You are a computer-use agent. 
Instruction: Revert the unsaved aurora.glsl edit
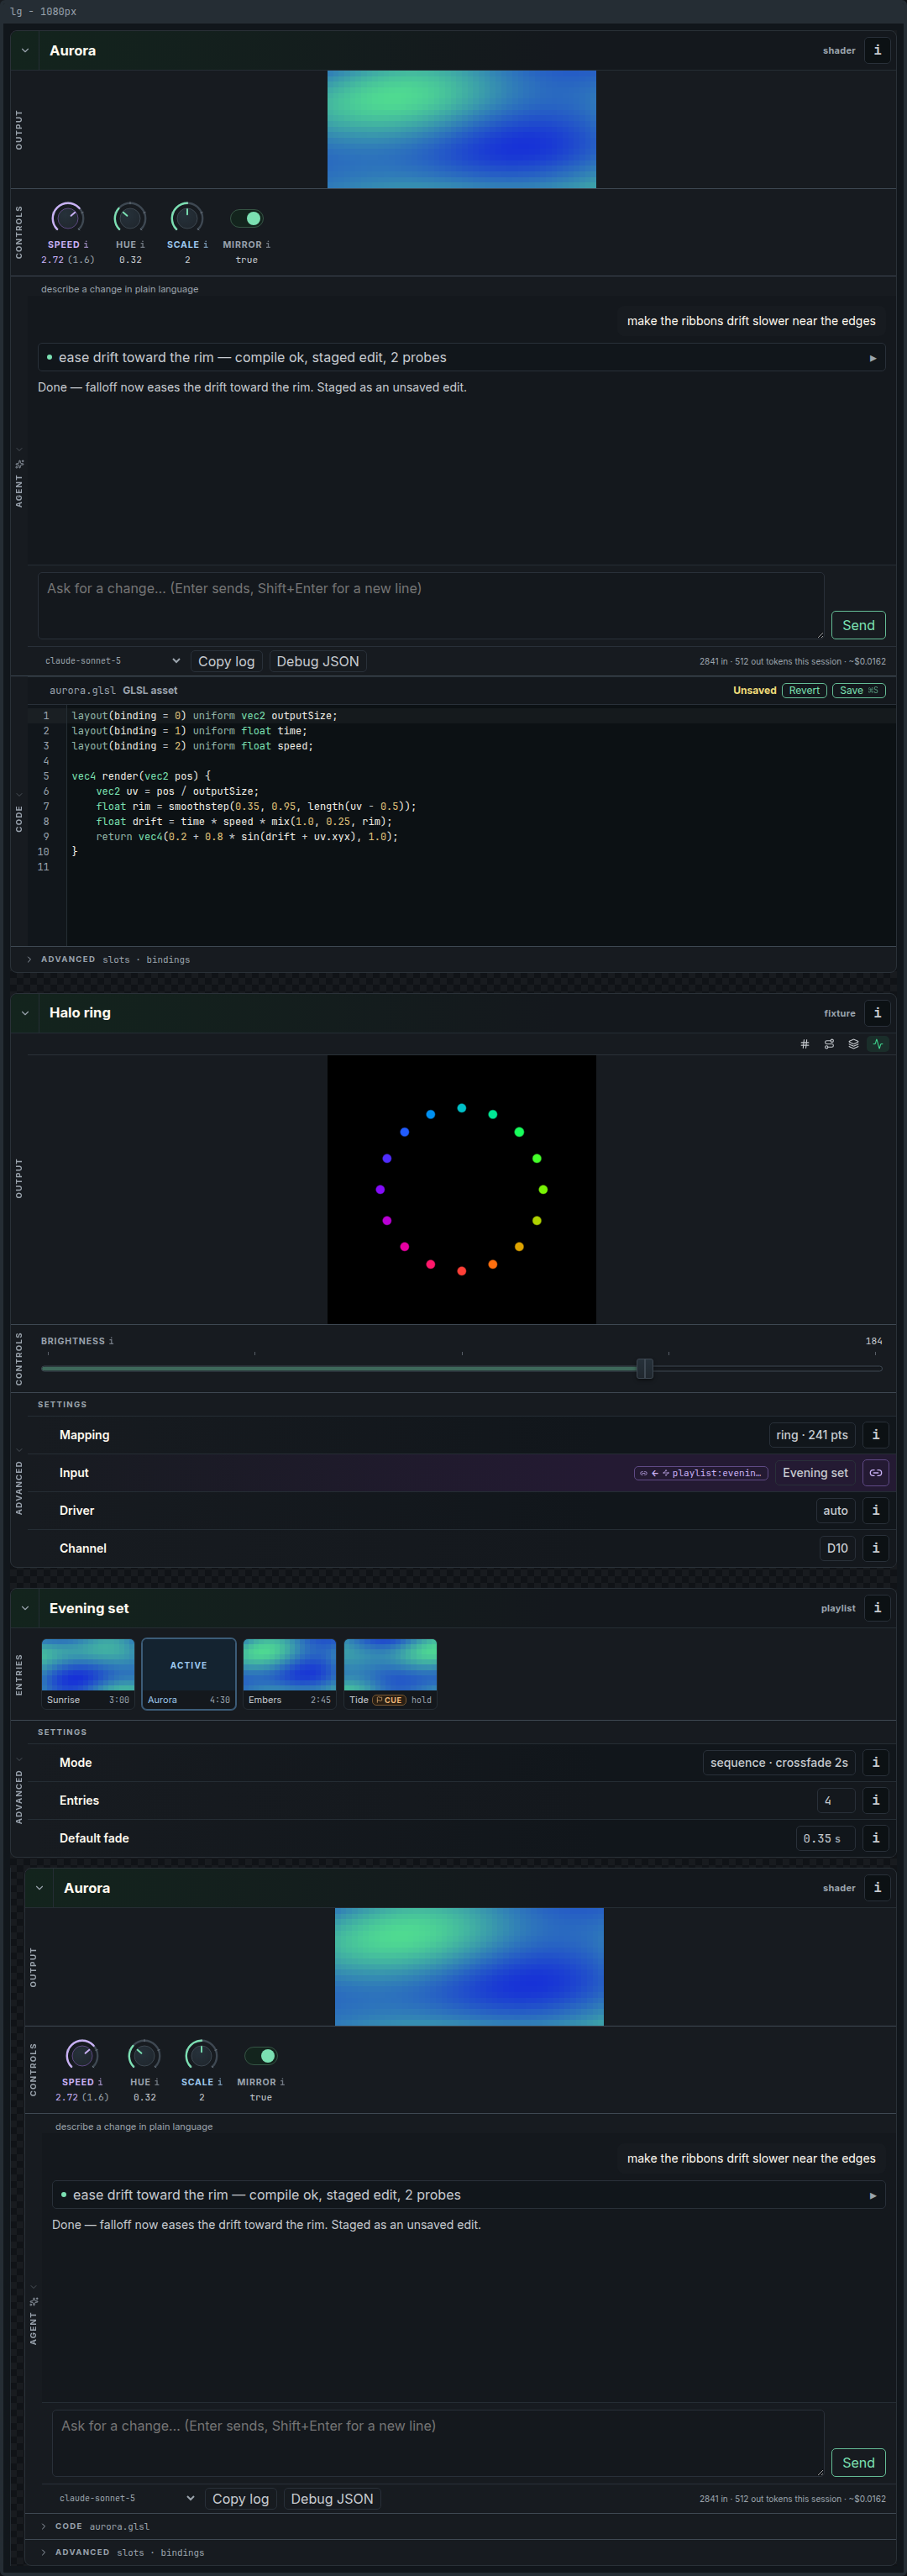pyautogui.click(x=804, y=691)
